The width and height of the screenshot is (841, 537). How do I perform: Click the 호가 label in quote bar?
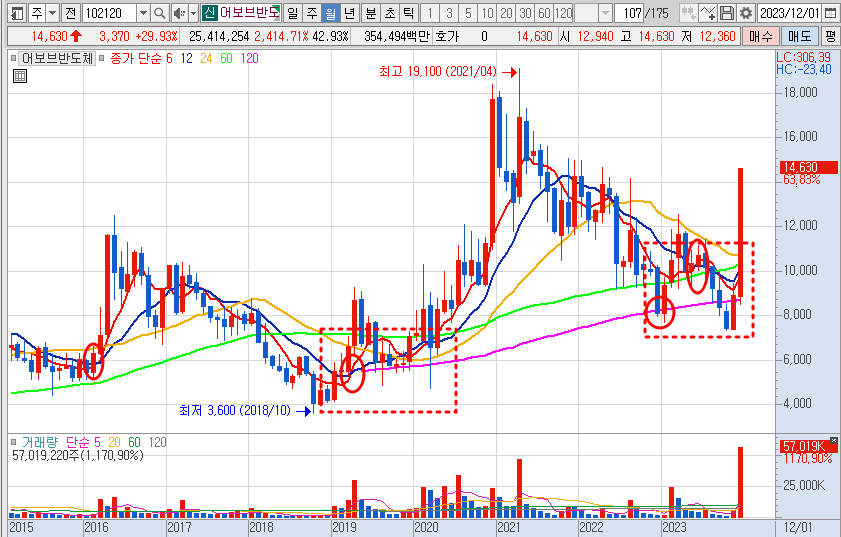447,36
